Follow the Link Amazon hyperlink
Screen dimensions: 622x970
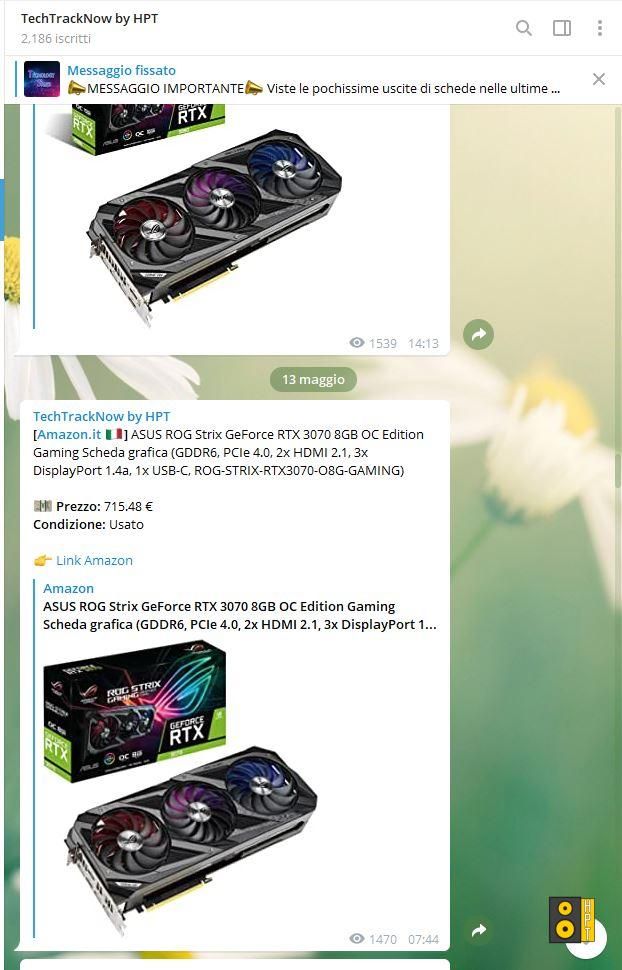click(x=94, y=560)
